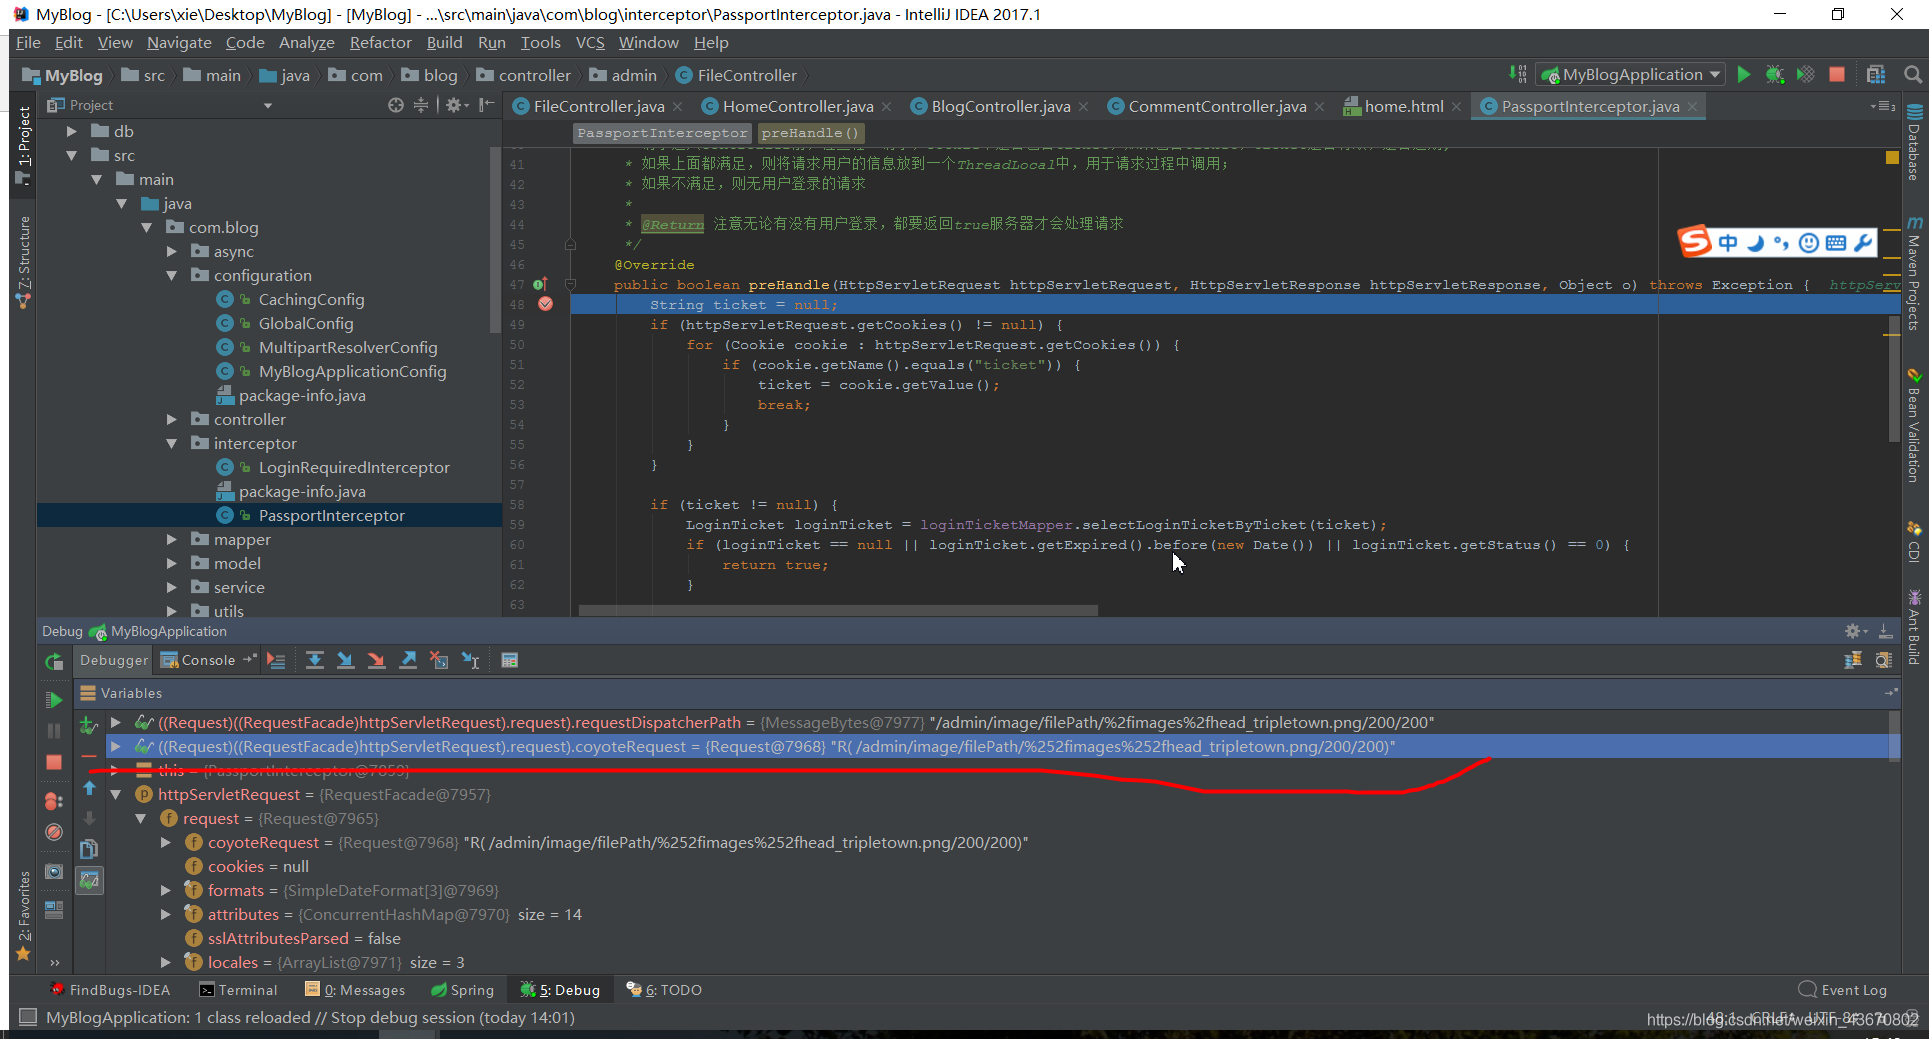Click Drop Frame icon in debugger toolbar
The width and height of the screenshot is (1929, 1039).
coord(439,660)
